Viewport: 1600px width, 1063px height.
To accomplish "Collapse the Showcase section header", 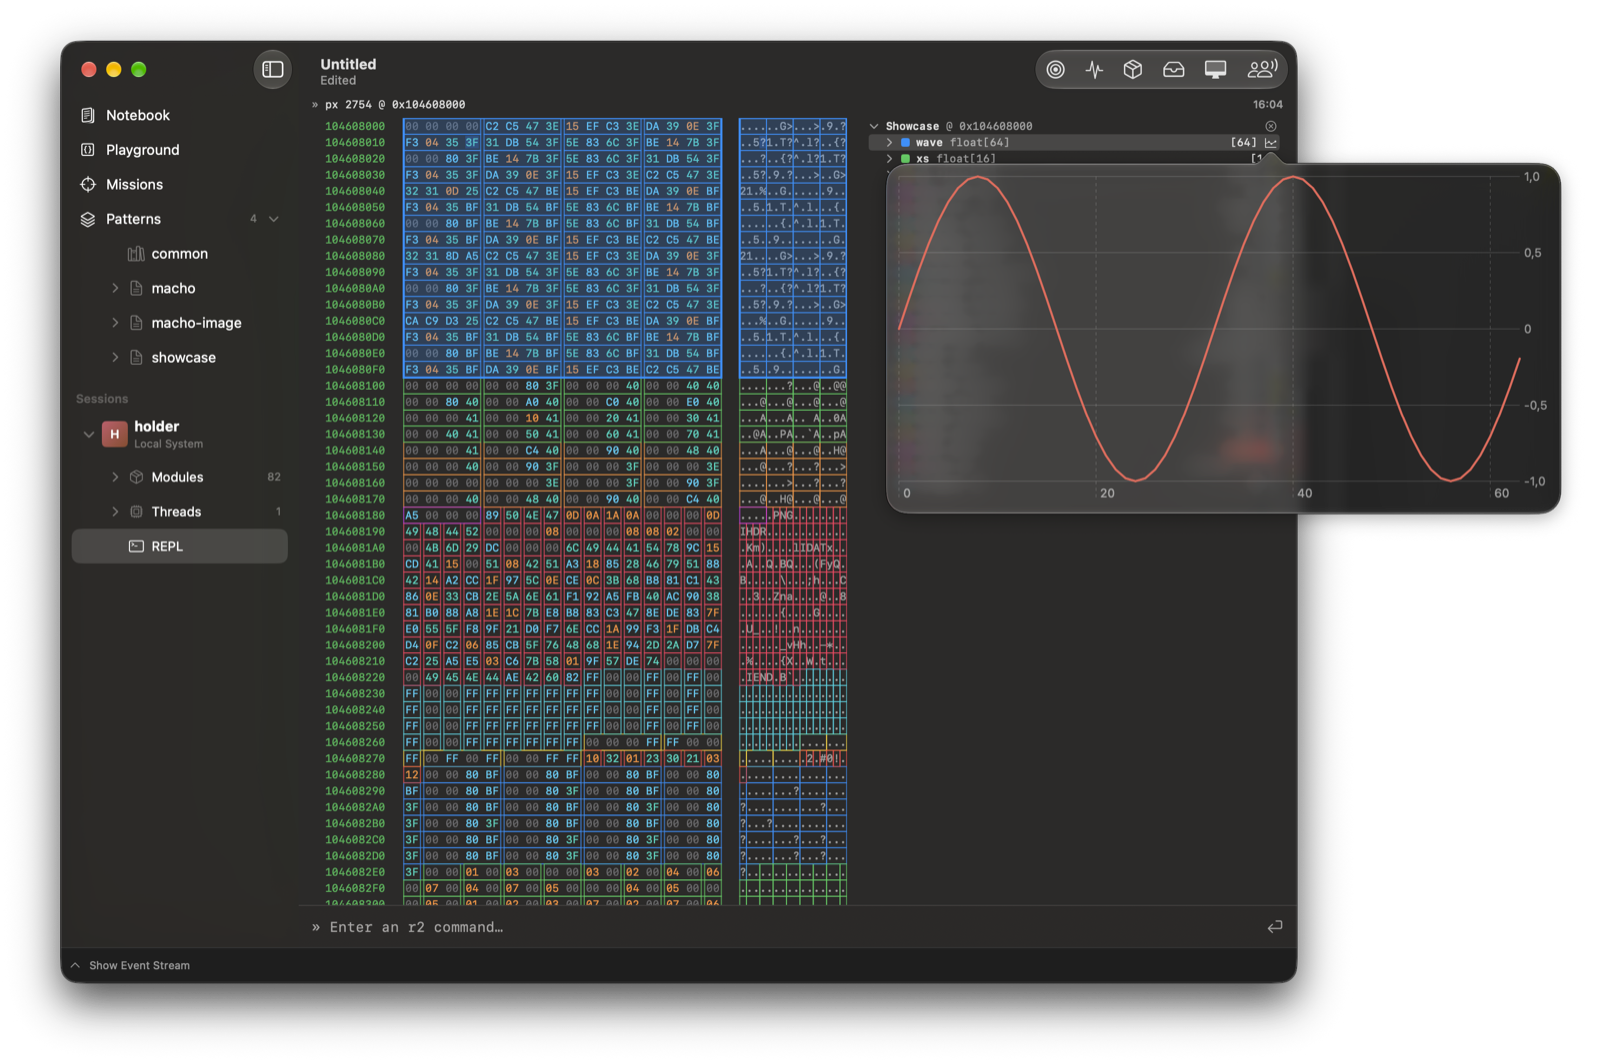I will [x=874, y=126].
